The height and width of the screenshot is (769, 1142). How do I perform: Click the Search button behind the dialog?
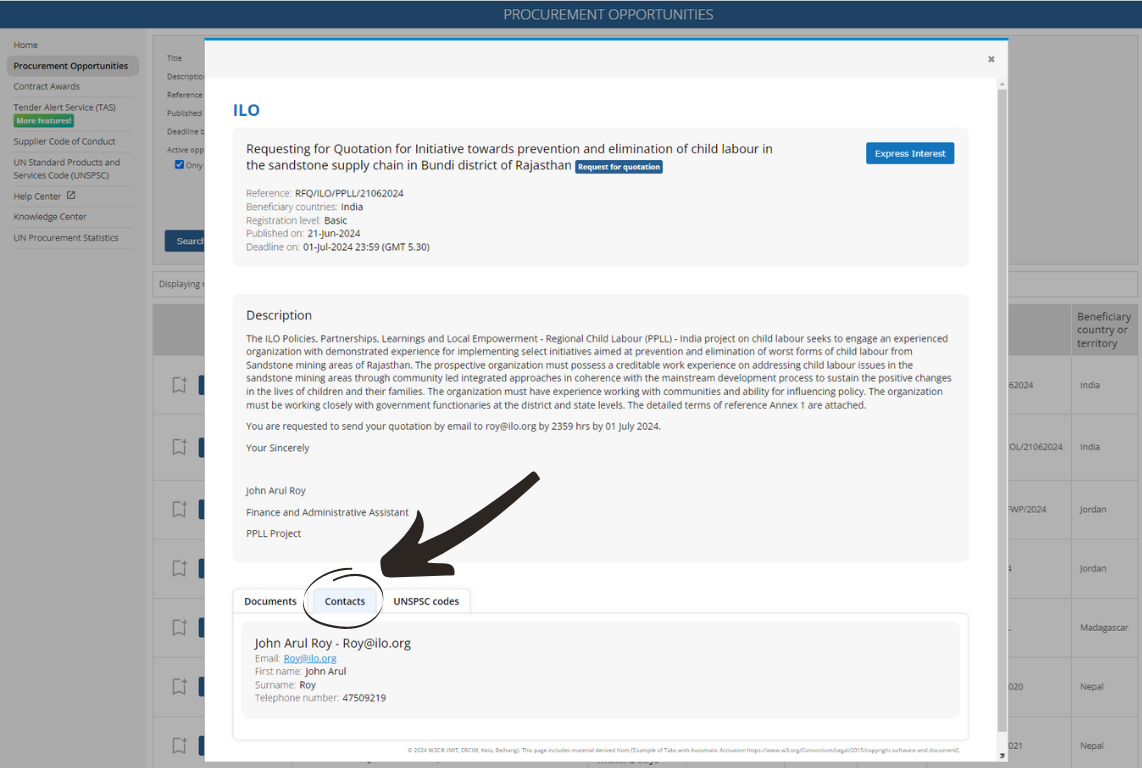click(x=185, y=241)
